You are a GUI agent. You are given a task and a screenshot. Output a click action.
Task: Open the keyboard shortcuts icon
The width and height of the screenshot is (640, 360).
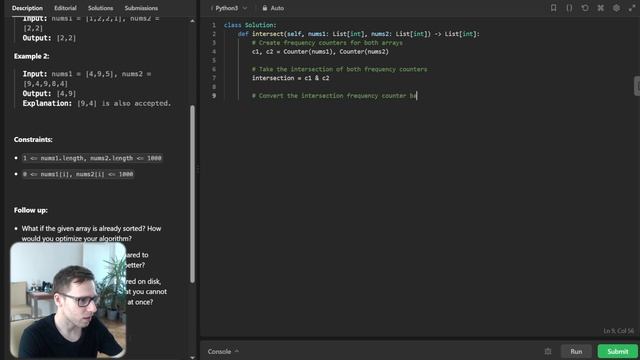tap(600, 8)
